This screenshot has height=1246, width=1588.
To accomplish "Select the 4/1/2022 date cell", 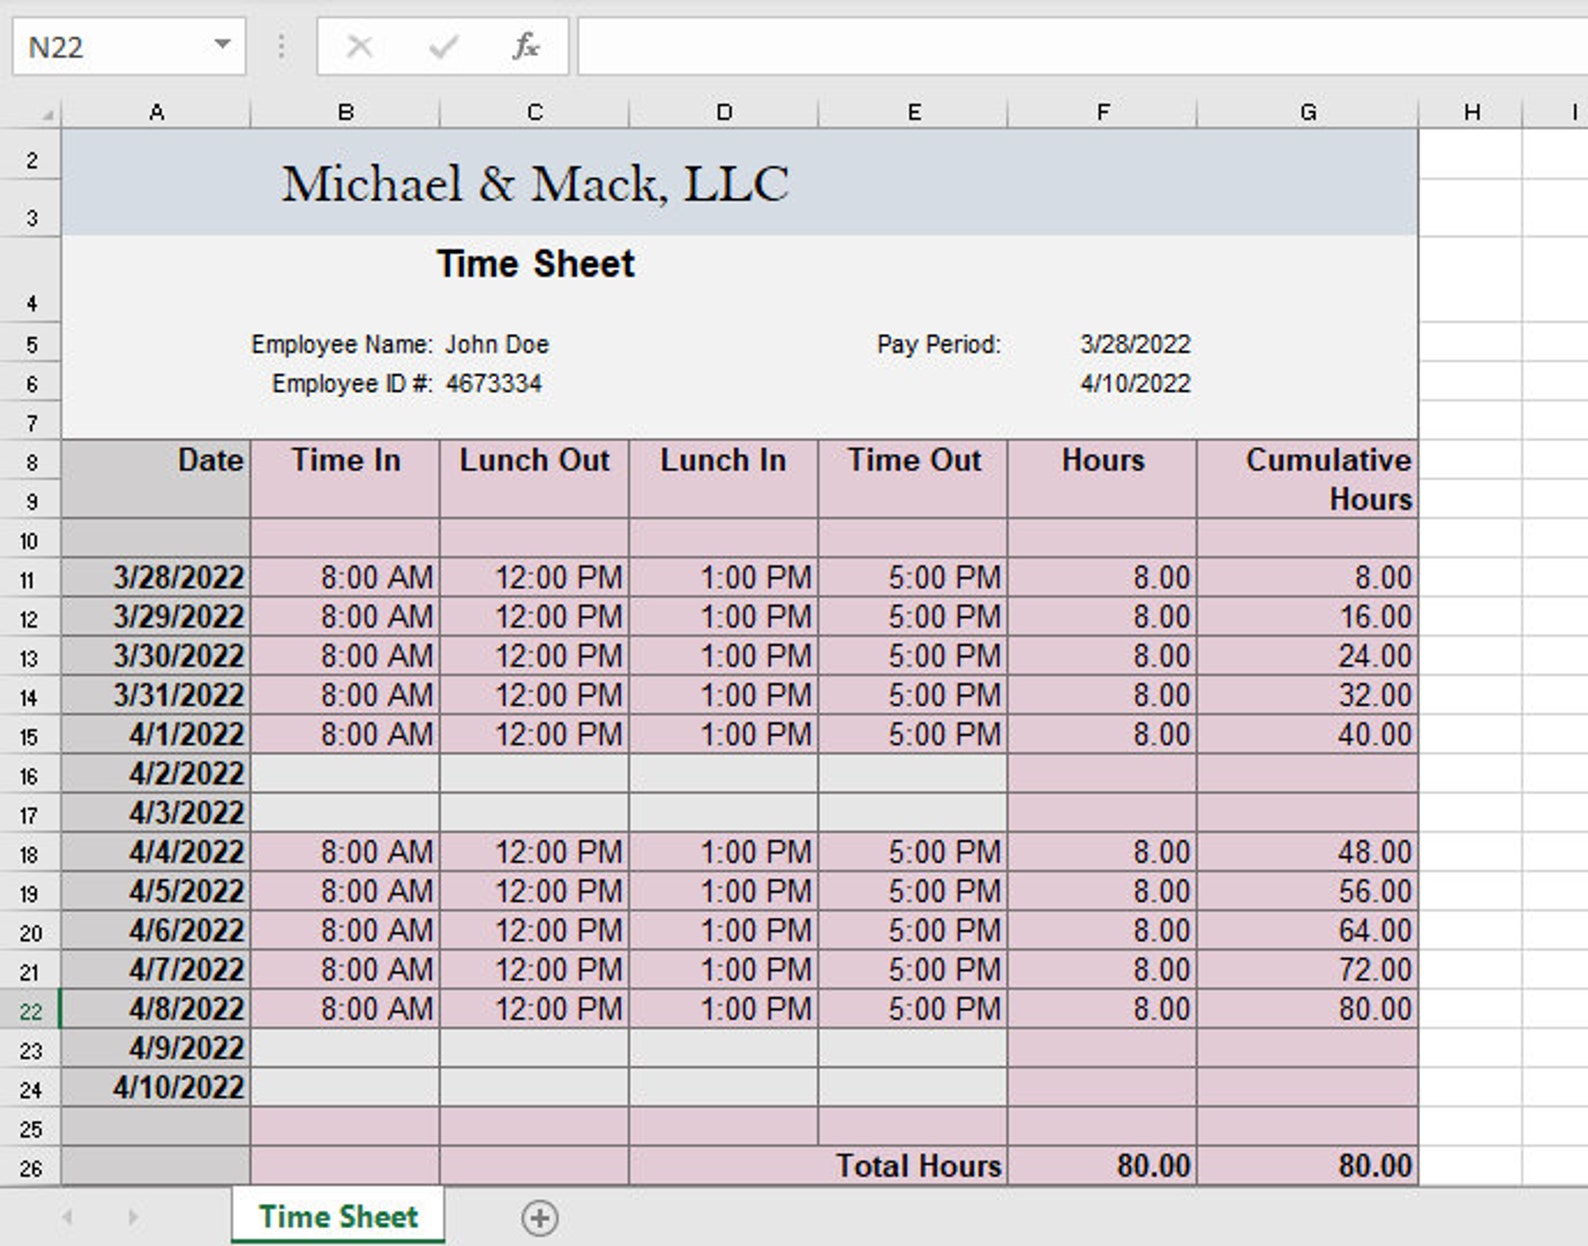I will tap(156, 735).
